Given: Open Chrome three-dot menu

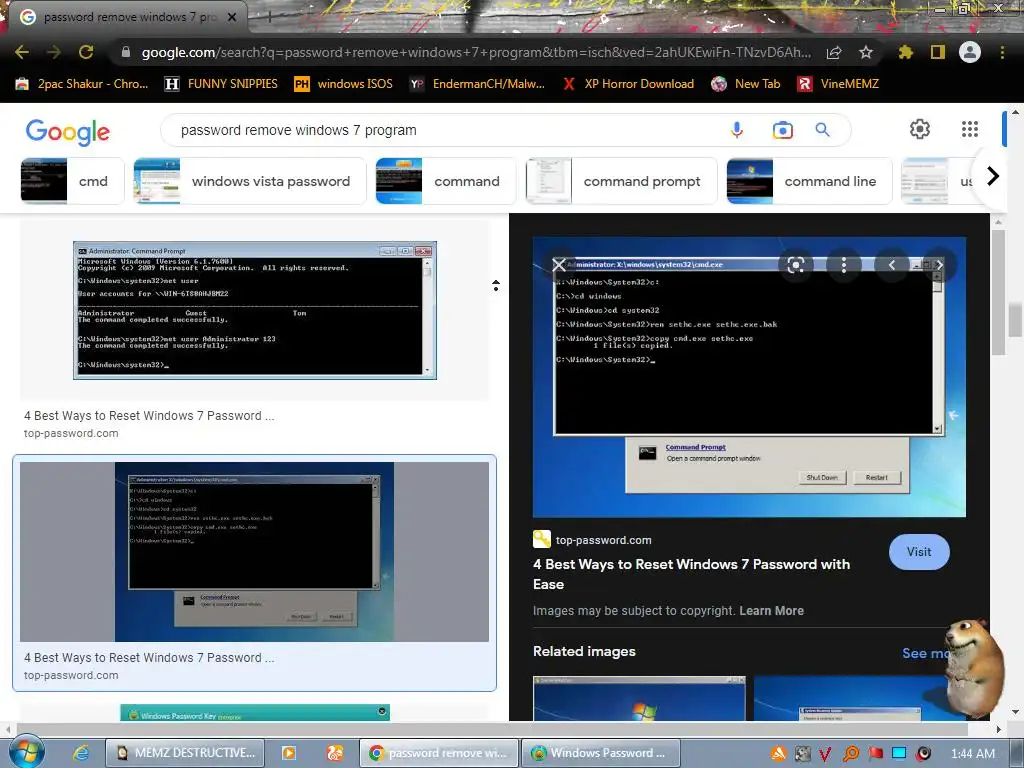Looking at the screenshot, I should click(1002, 52).
